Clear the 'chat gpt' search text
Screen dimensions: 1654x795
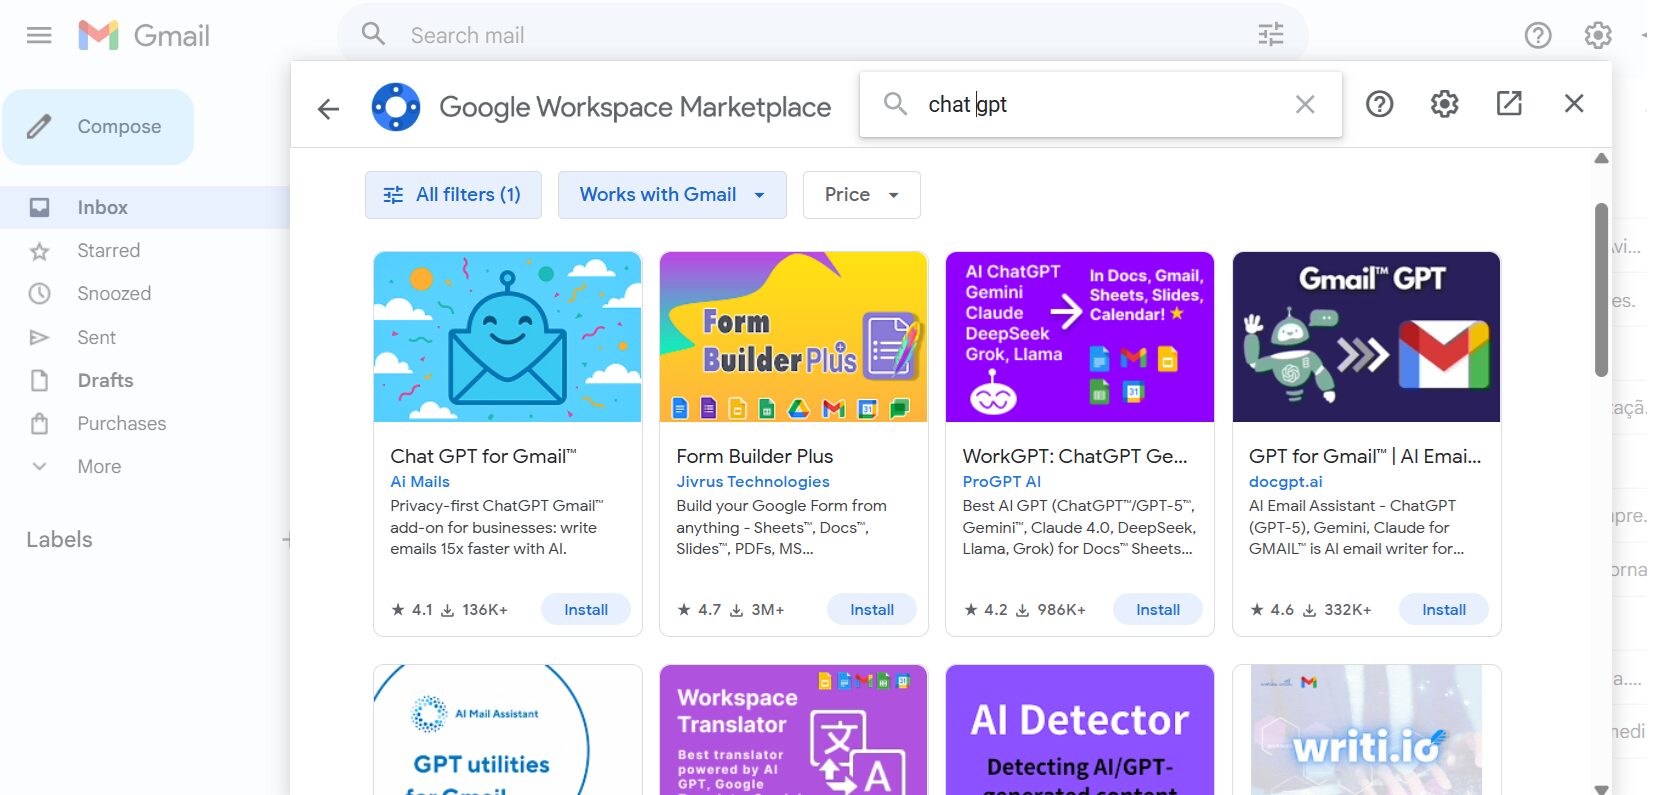pyautogui.click(x=1304, y=104)
